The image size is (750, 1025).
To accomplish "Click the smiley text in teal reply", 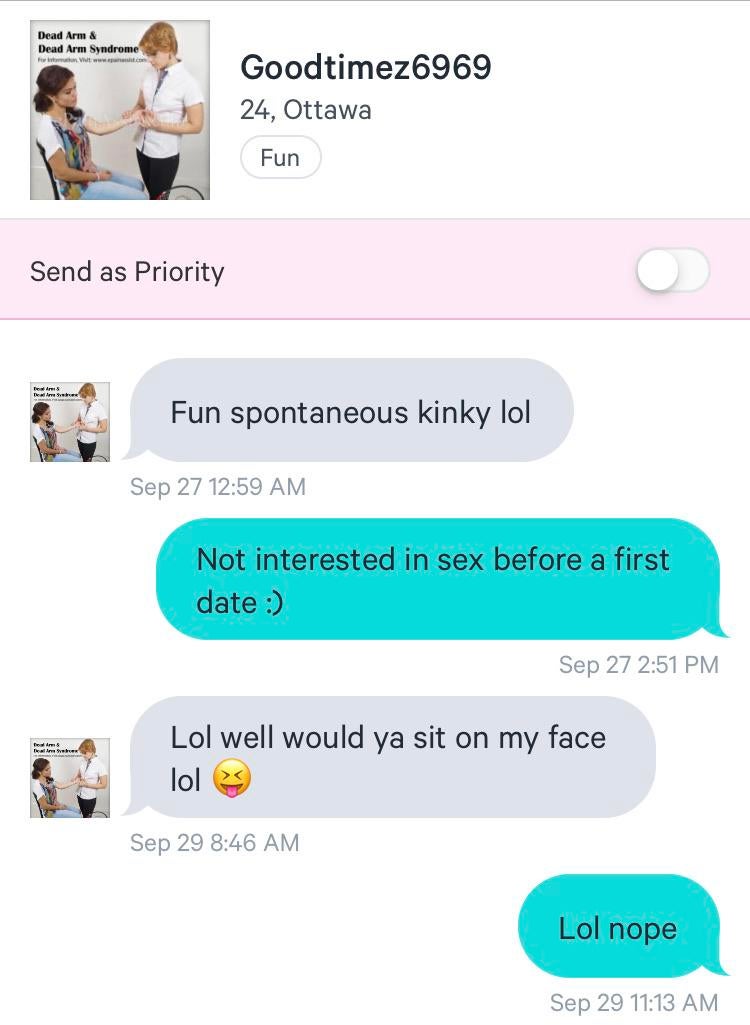I will [275, 603].
